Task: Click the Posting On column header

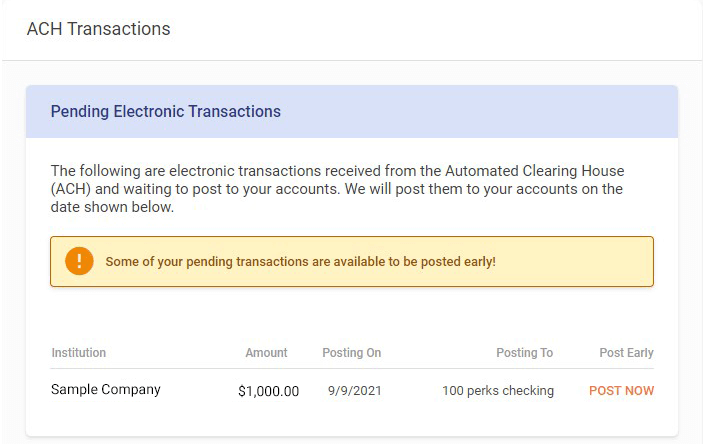Action: pyautogui.click(x=351, y=353)
